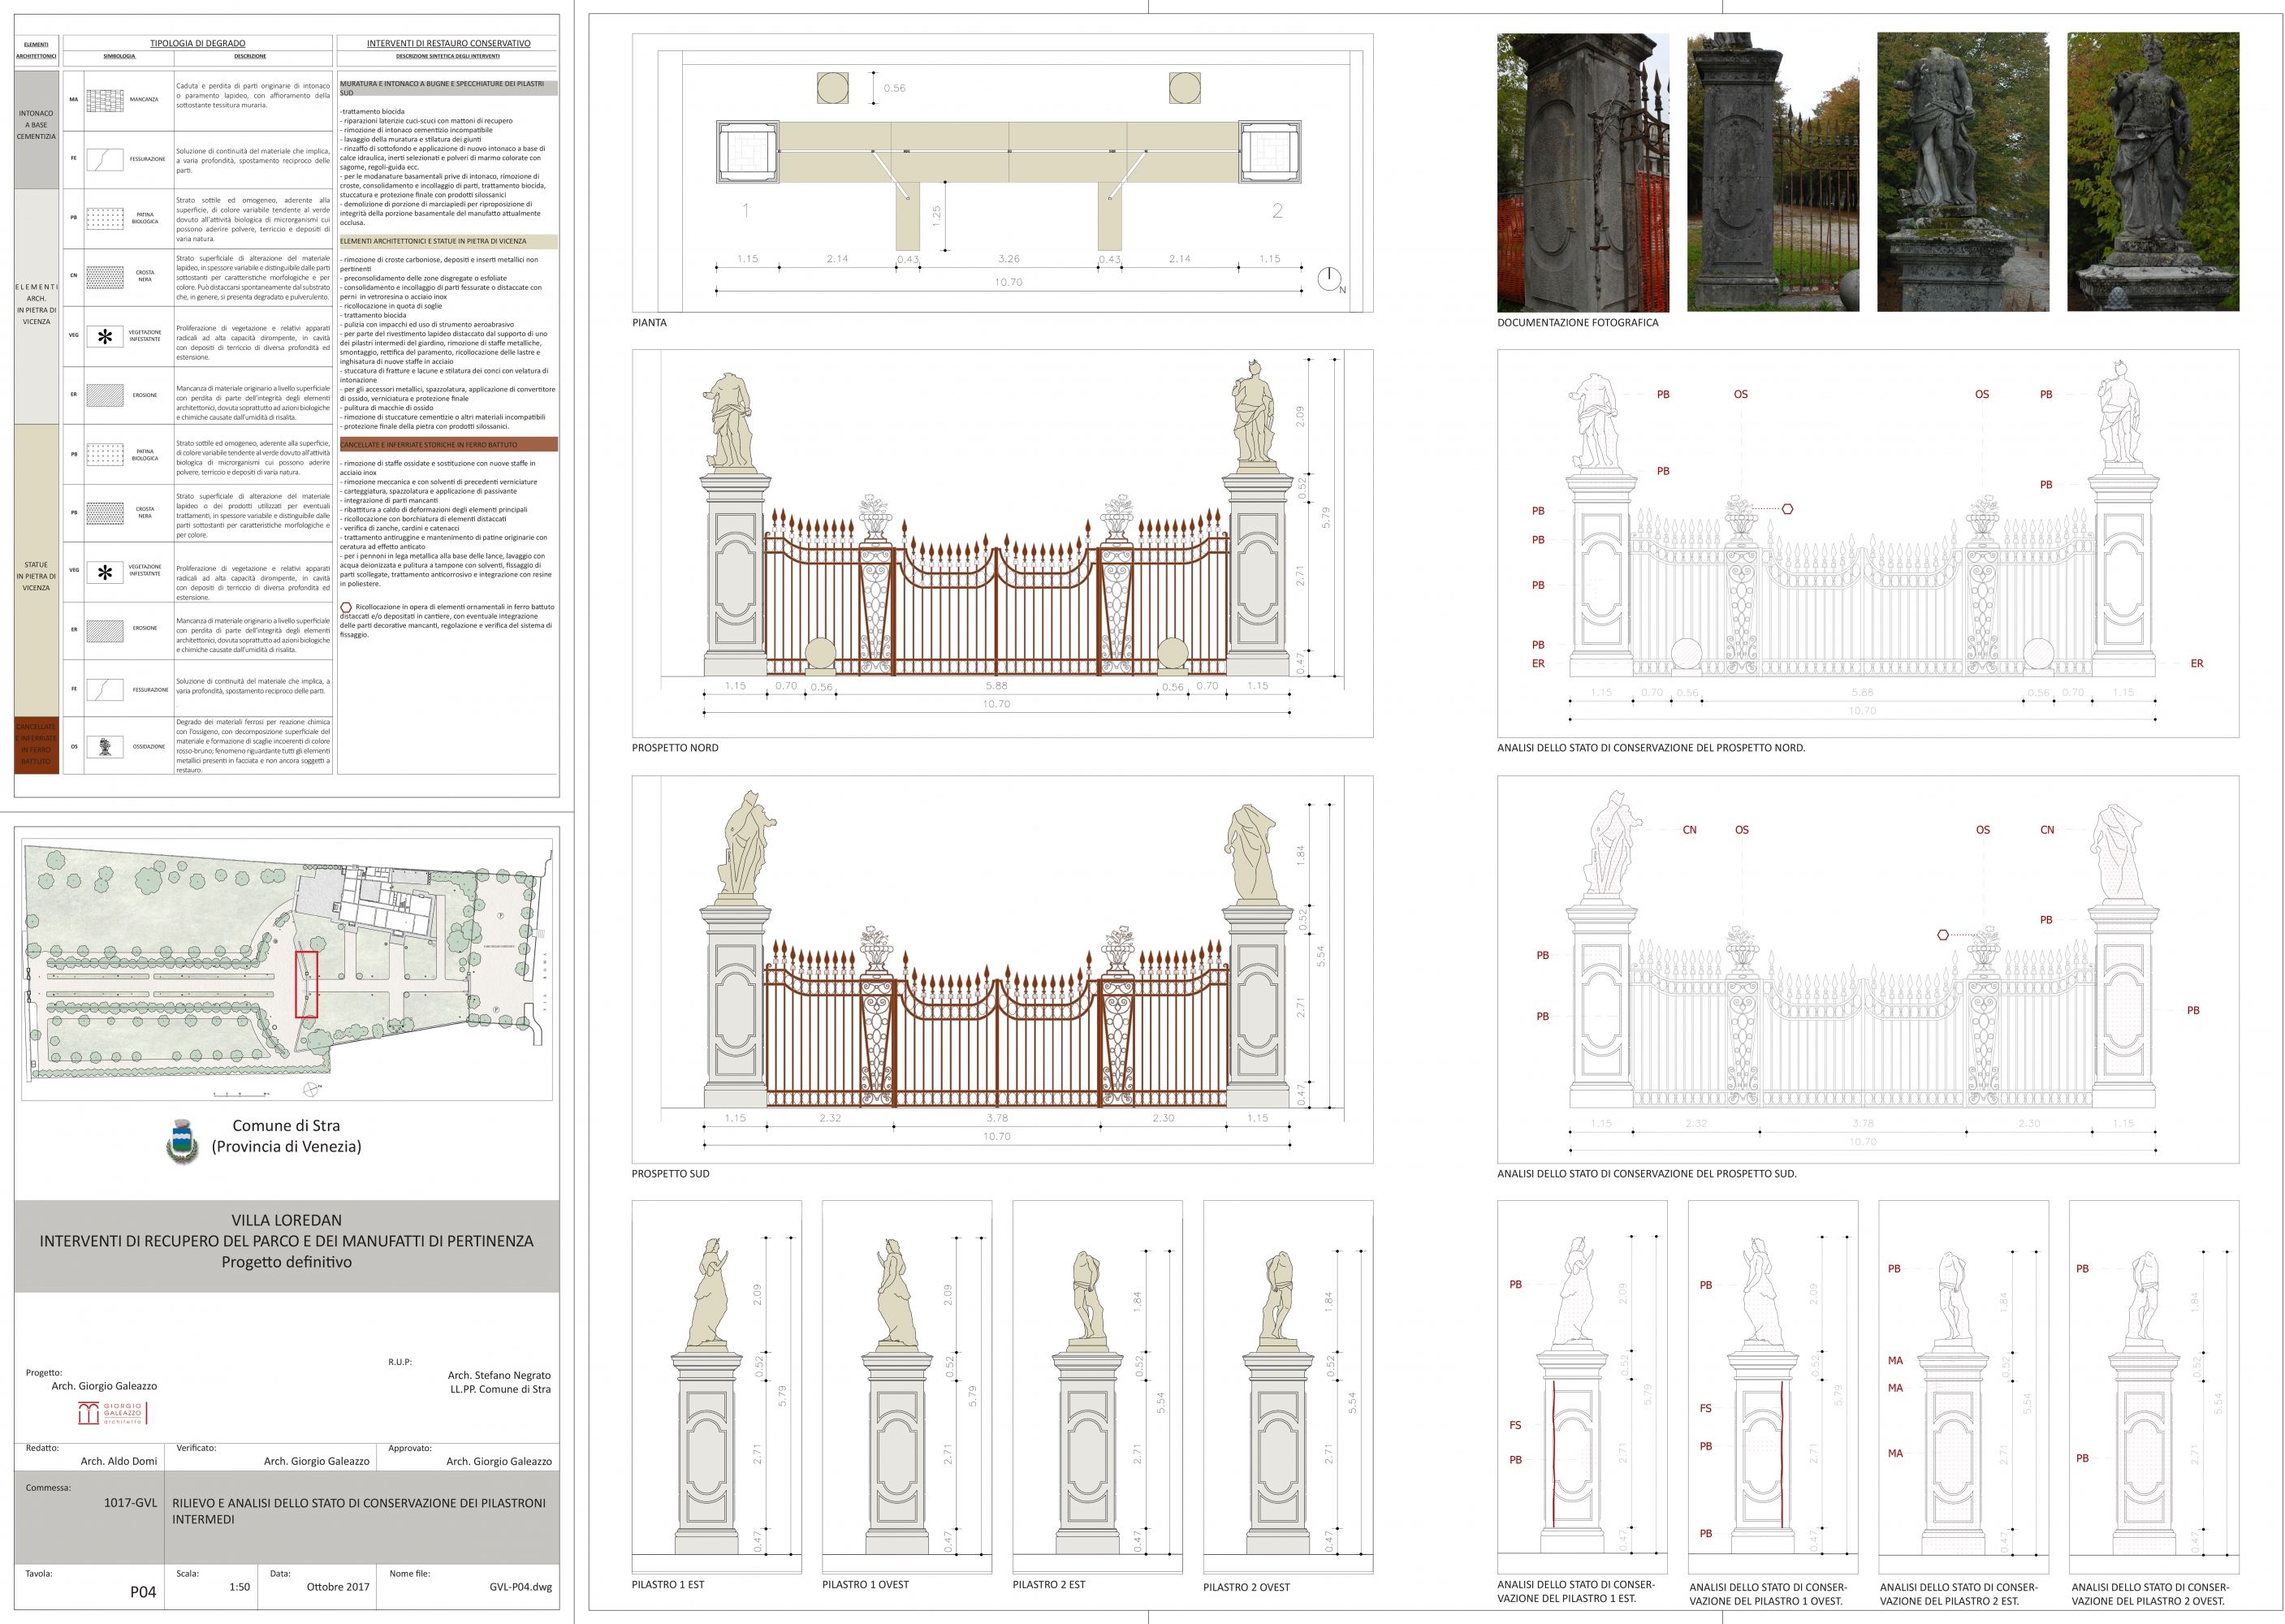Click the file name GVL-P04.dwg
Screen dimensions: 2285x1624
click(x=520, y=1587)
